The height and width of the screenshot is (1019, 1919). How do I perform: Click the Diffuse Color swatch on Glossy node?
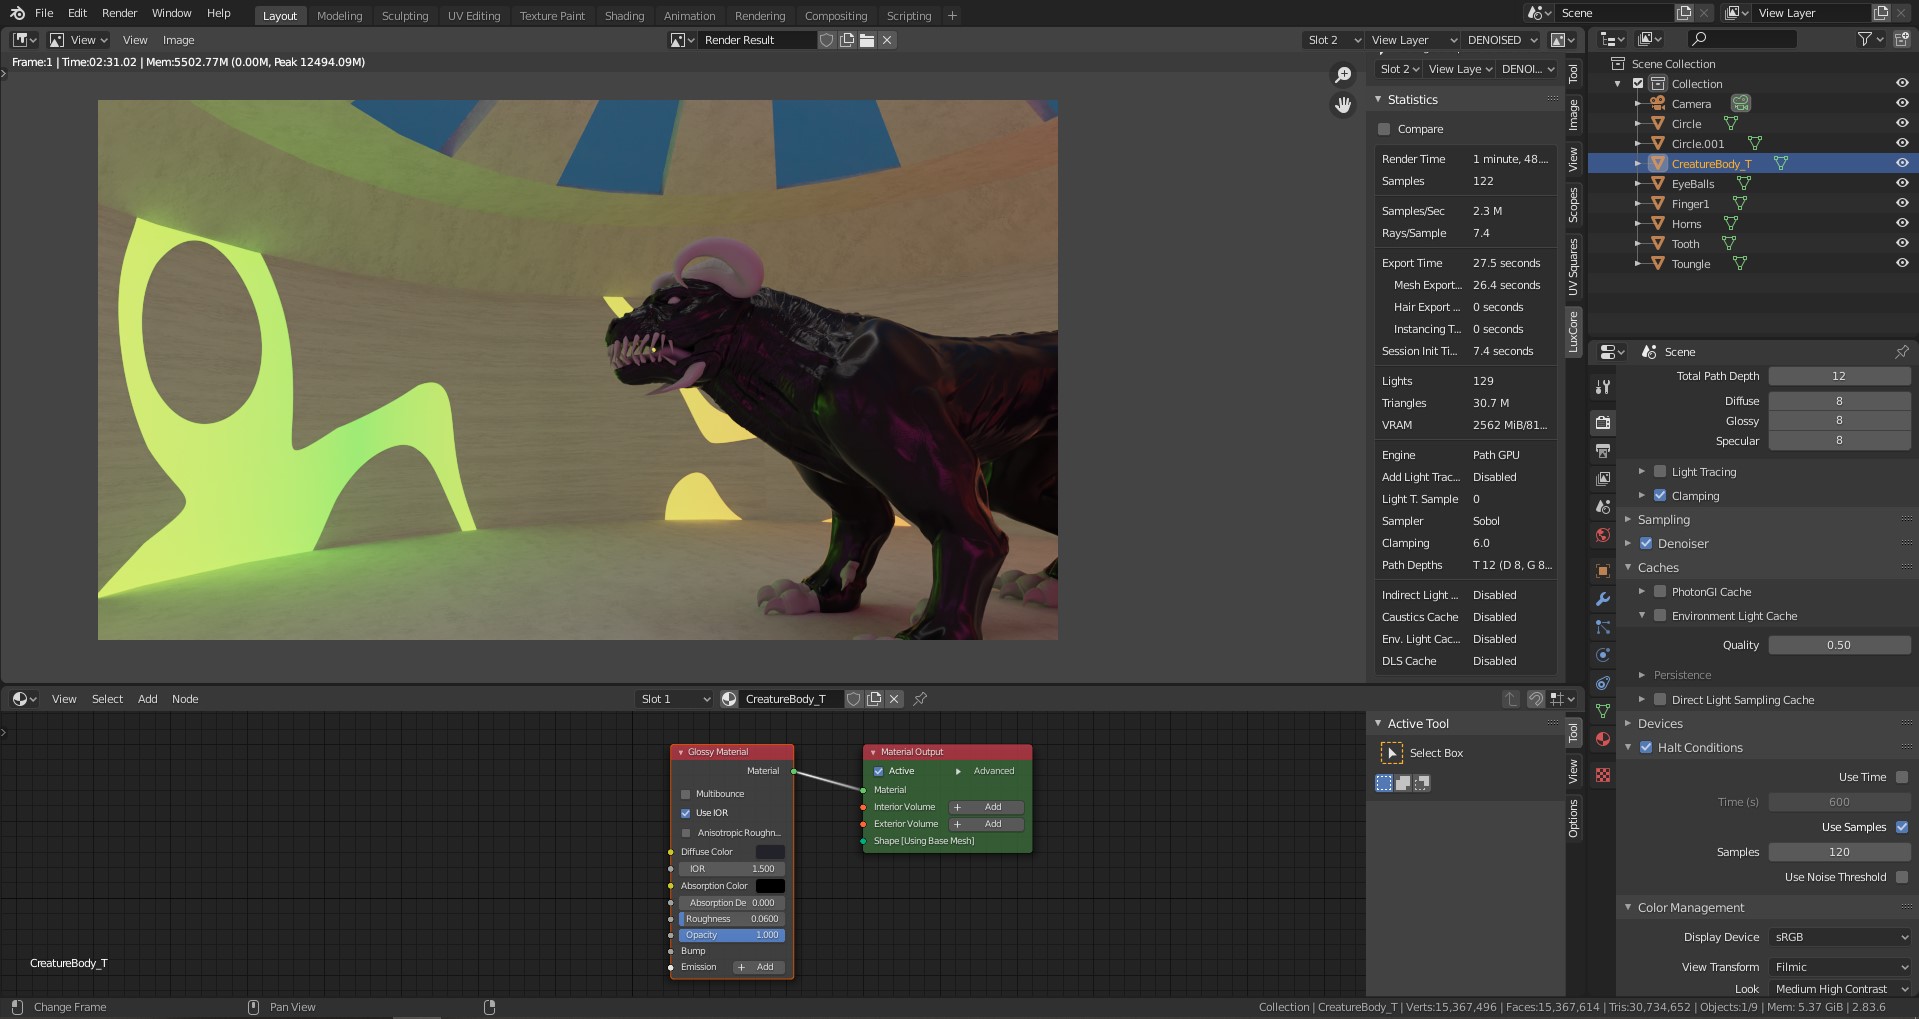pyautogui.click(x=769, y=852)
